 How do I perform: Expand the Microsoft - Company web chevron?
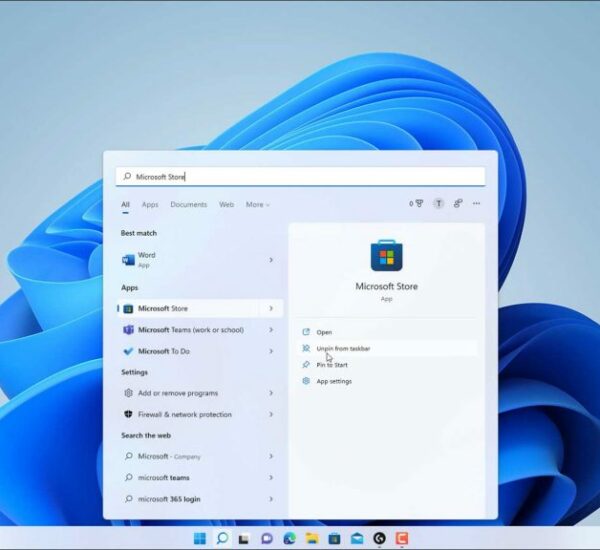(271, 456)
